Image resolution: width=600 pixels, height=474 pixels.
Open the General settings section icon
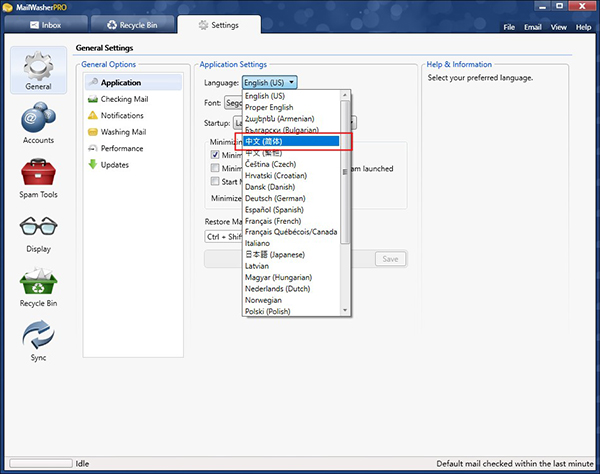[x=38, y=67]
